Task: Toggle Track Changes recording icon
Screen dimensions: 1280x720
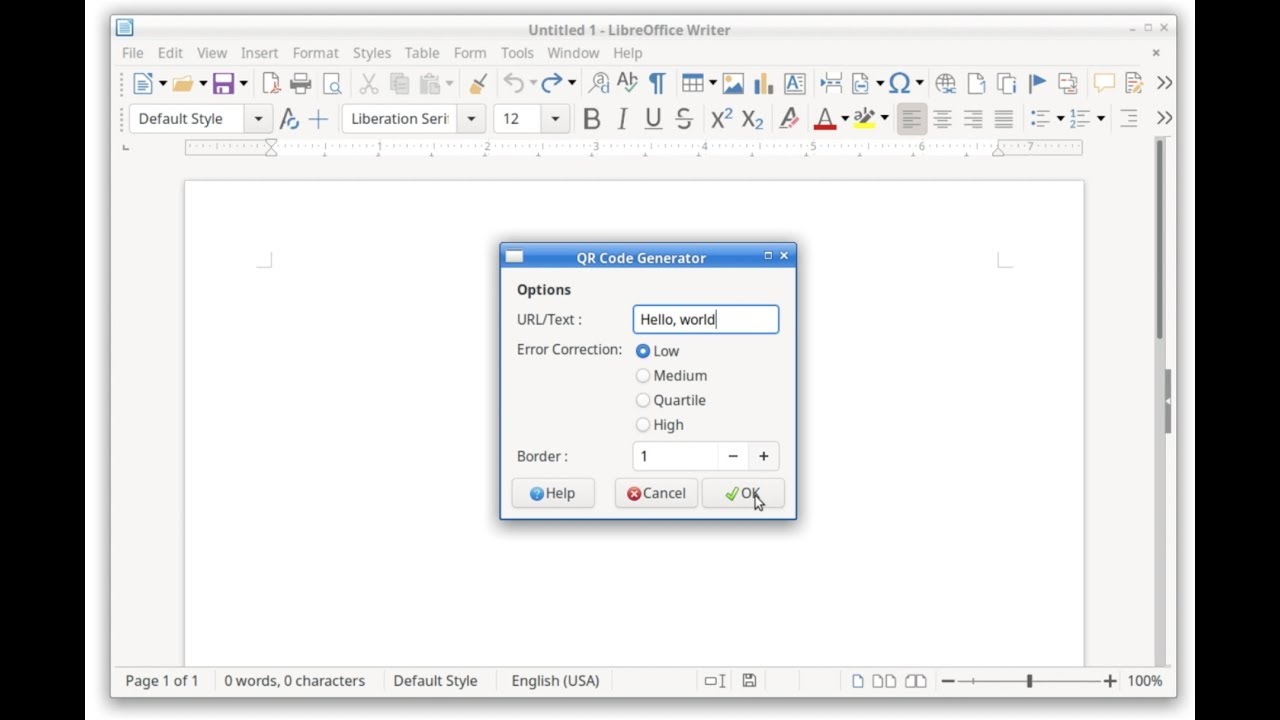Action: click(x=1134, y=83)
